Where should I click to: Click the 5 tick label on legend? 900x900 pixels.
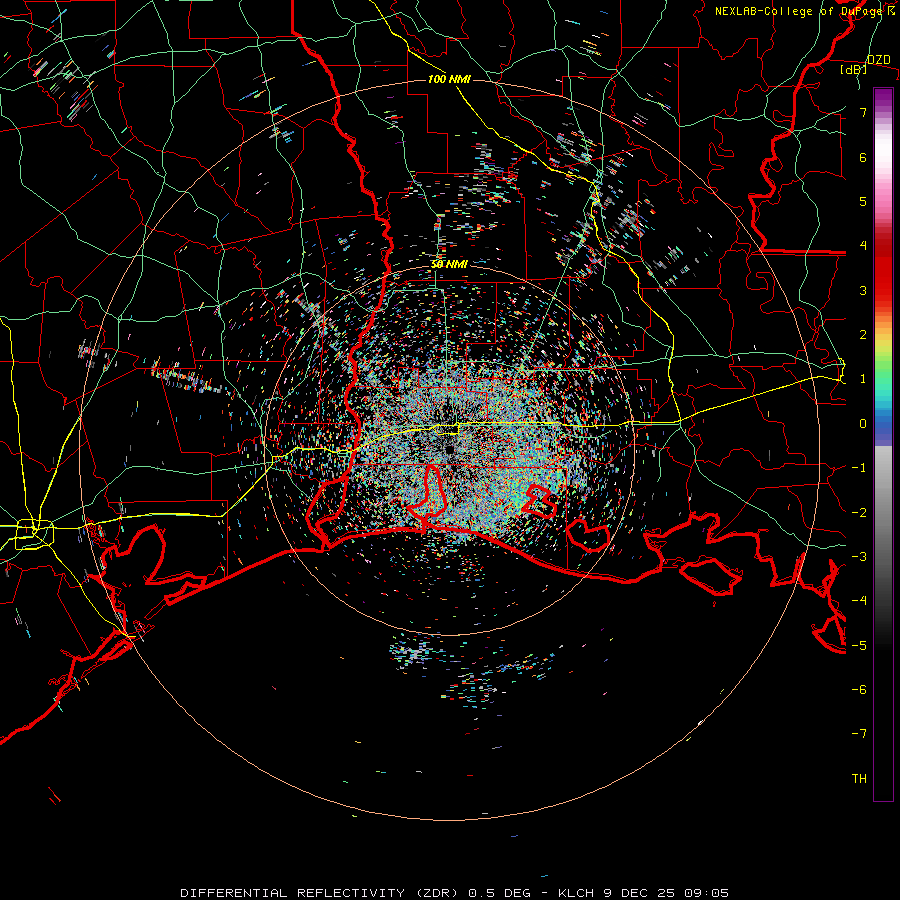[863, 201]
